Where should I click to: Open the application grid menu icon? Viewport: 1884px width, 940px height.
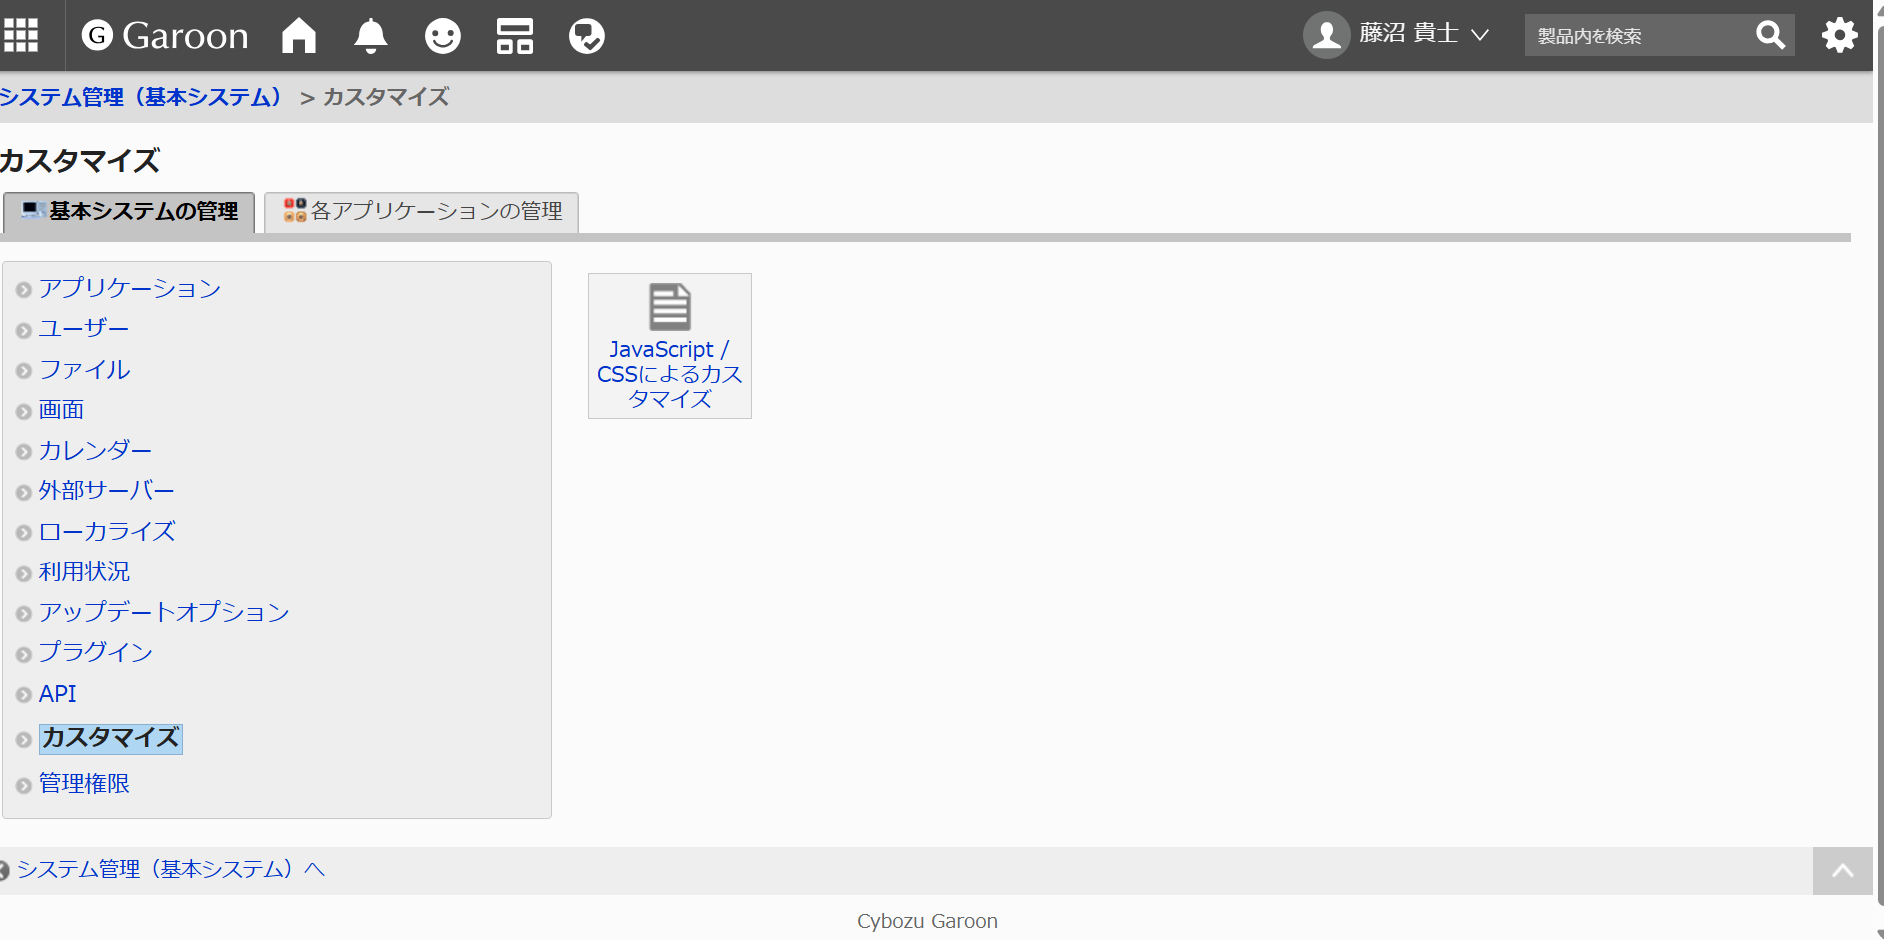[x=21, y=35]
